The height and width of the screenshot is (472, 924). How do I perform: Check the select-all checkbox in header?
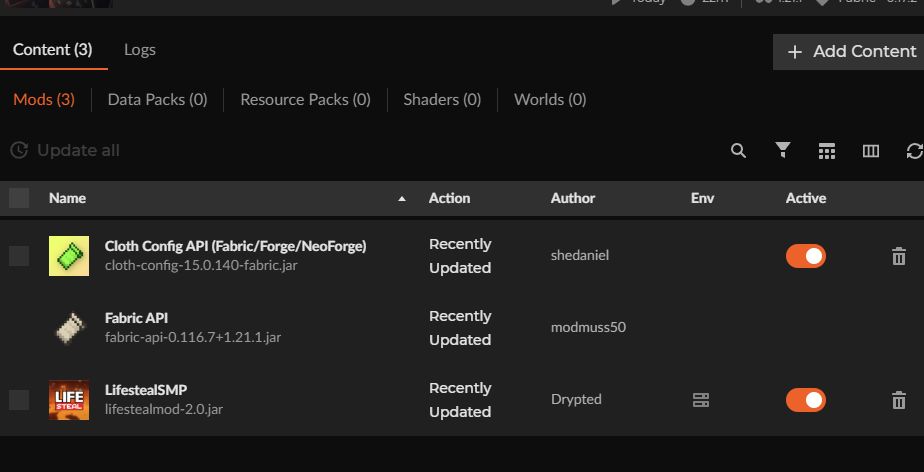[19, 198]
